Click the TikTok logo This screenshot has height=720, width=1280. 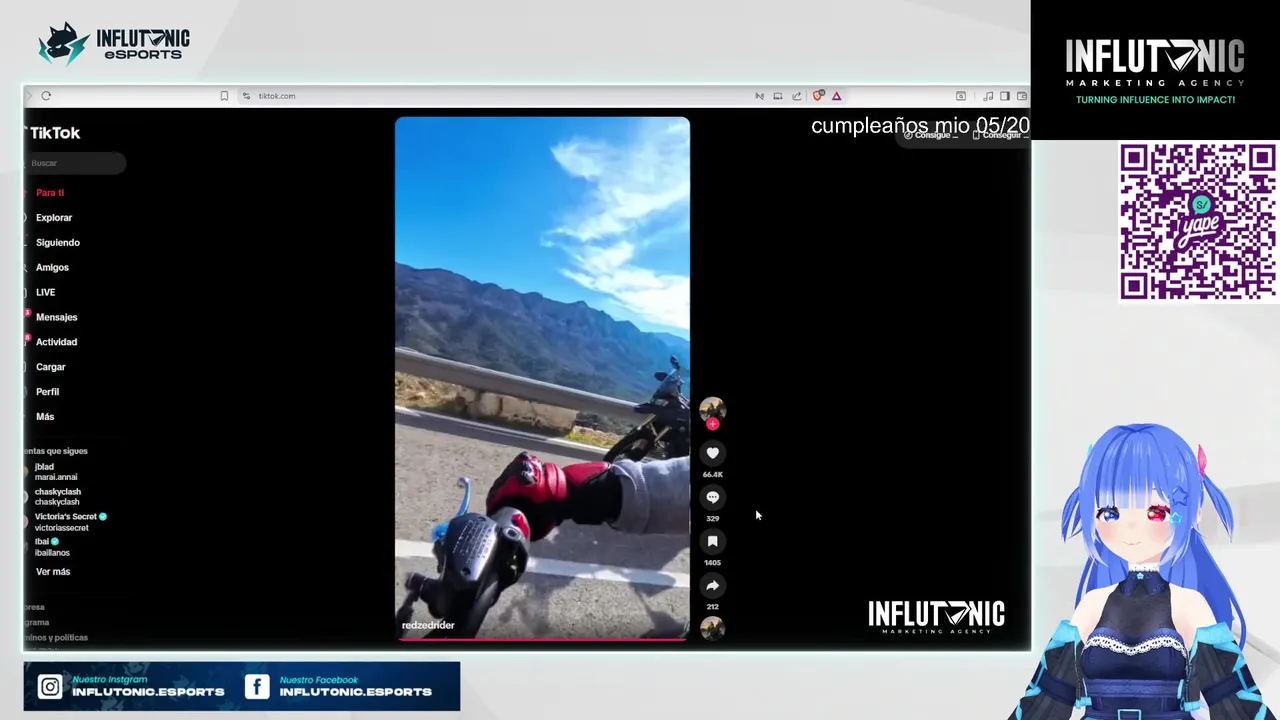point(53,132)
